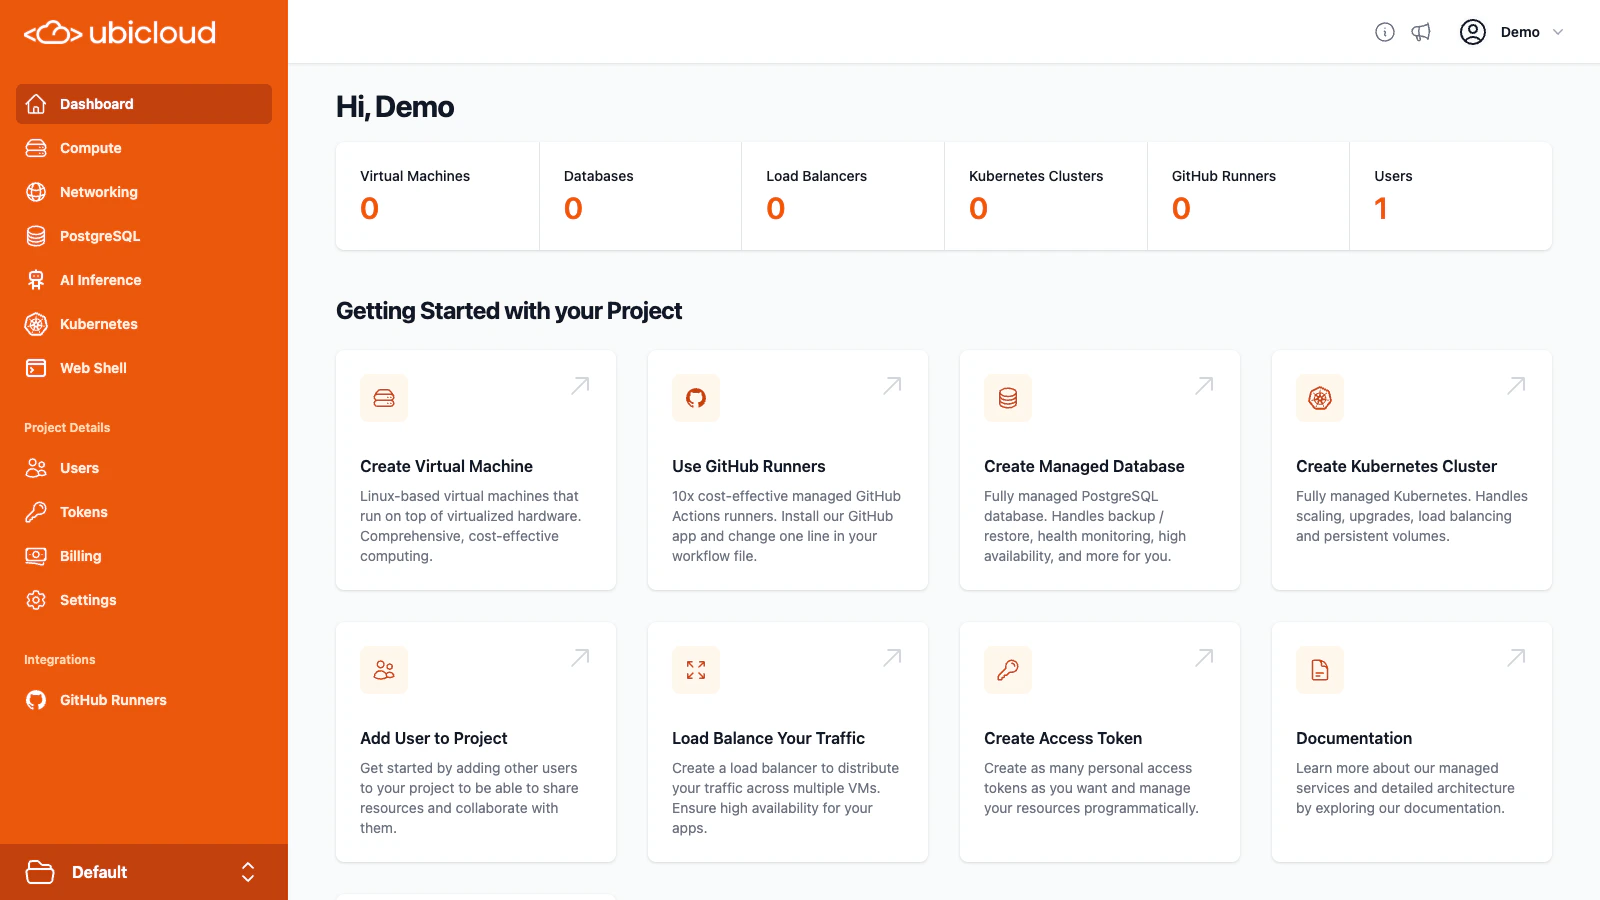Click arrow on Documentation card

click(1516, 658)
